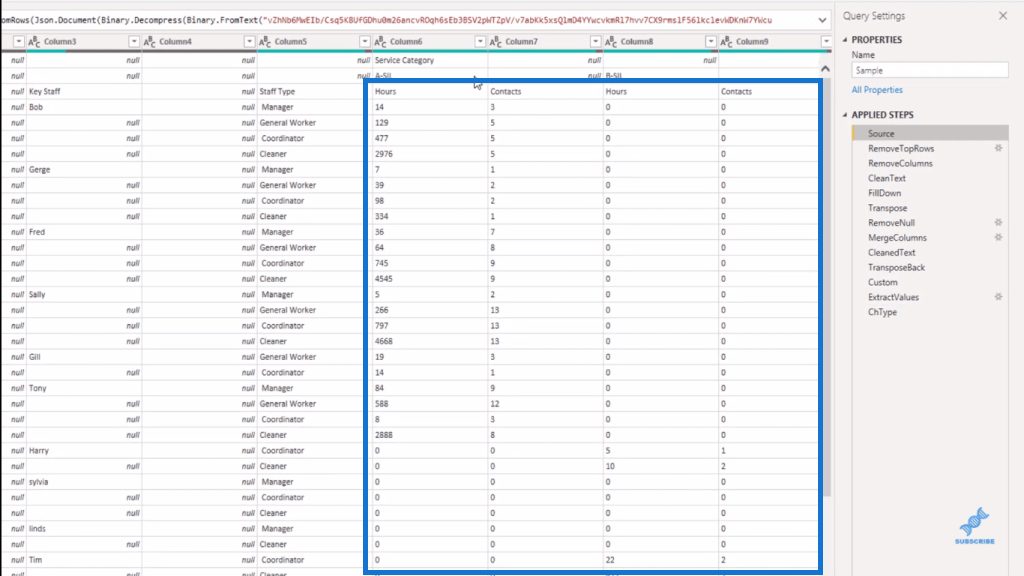Select the Custom applied step
Screen dimensions: 1024x576
pos(882,282)
